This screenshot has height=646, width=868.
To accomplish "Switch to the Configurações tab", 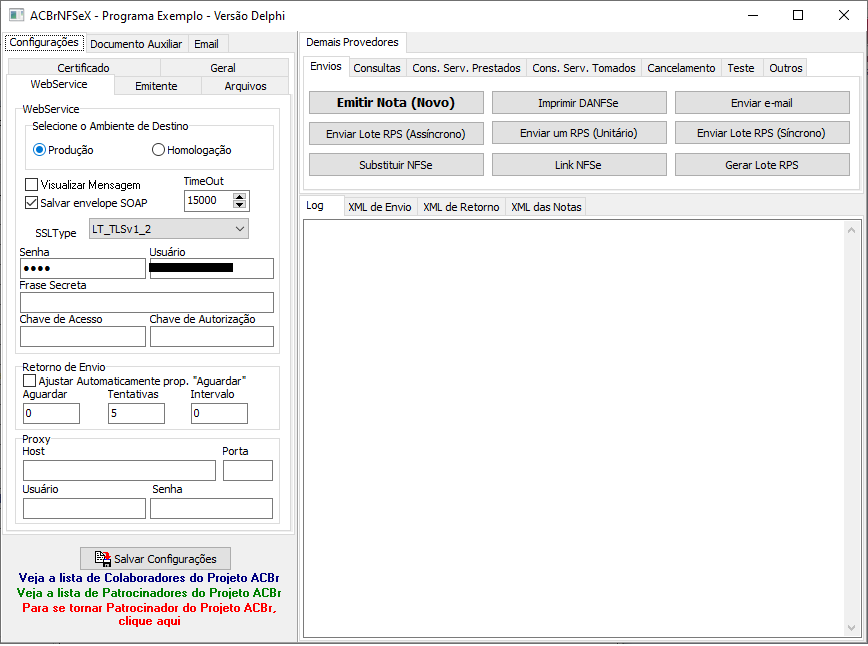I will pyautogui.click(x=44, y=43).
